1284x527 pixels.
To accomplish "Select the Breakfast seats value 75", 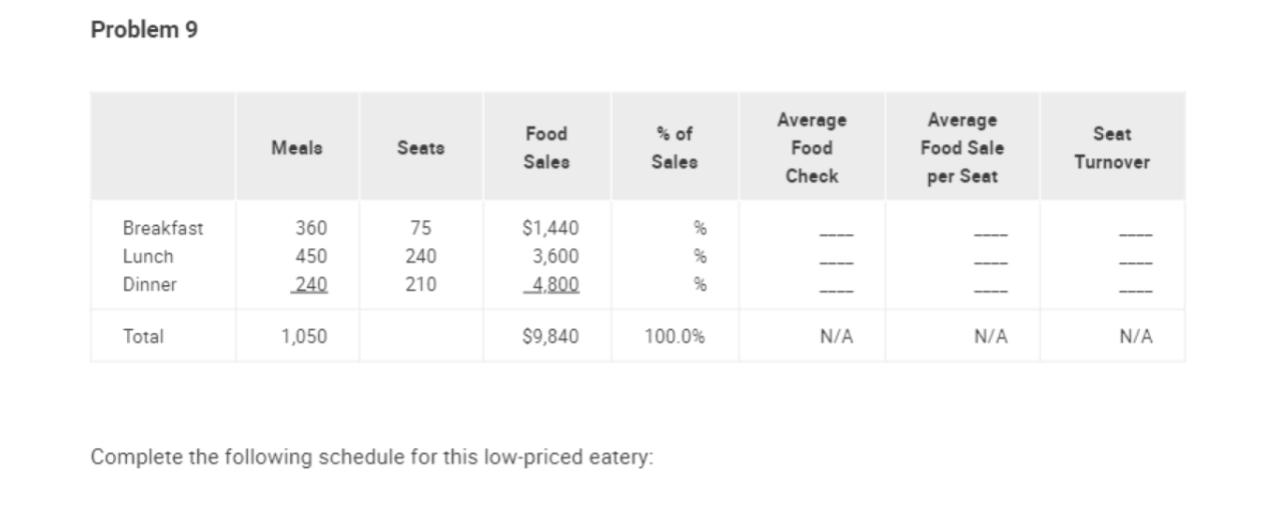I will click(x=420, y=228).
